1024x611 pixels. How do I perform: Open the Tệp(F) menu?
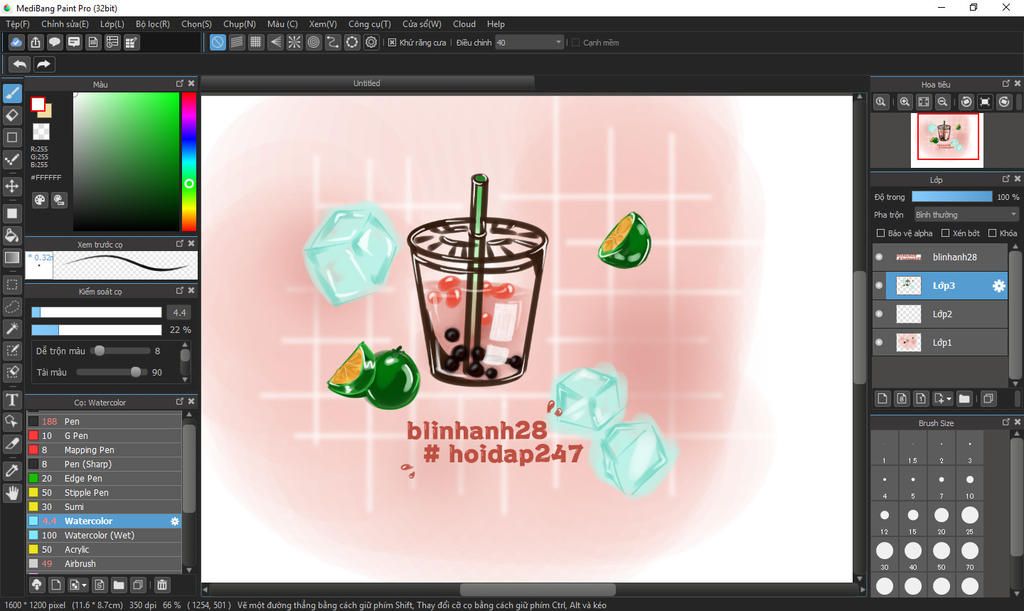(x=18, y=24)
